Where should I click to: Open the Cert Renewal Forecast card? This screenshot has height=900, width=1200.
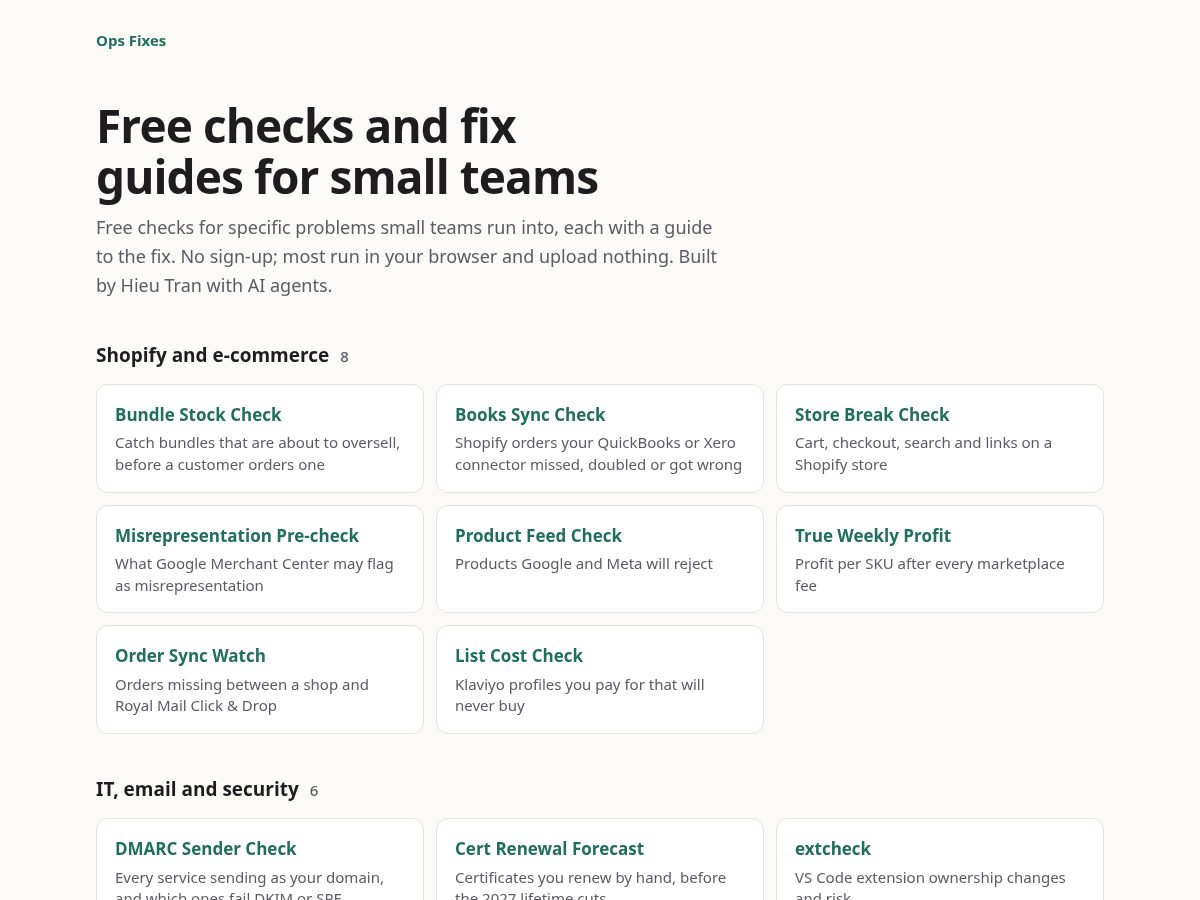[x=600, y=860]
